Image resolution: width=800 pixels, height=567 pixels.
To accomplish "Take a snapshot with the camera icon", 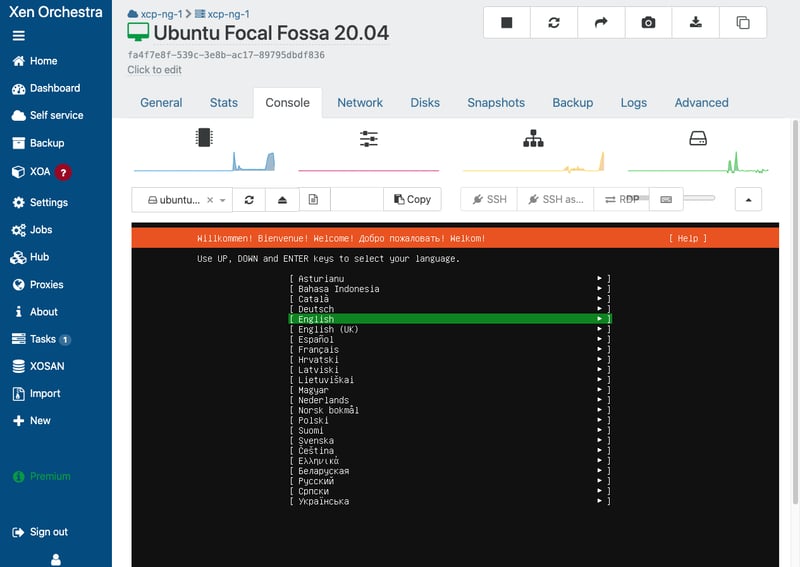I will [648, 22].
